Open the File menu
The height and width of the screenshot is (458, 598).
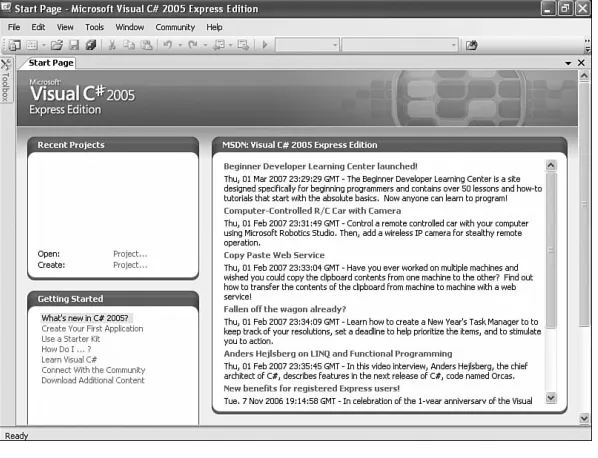pos(14,27)
